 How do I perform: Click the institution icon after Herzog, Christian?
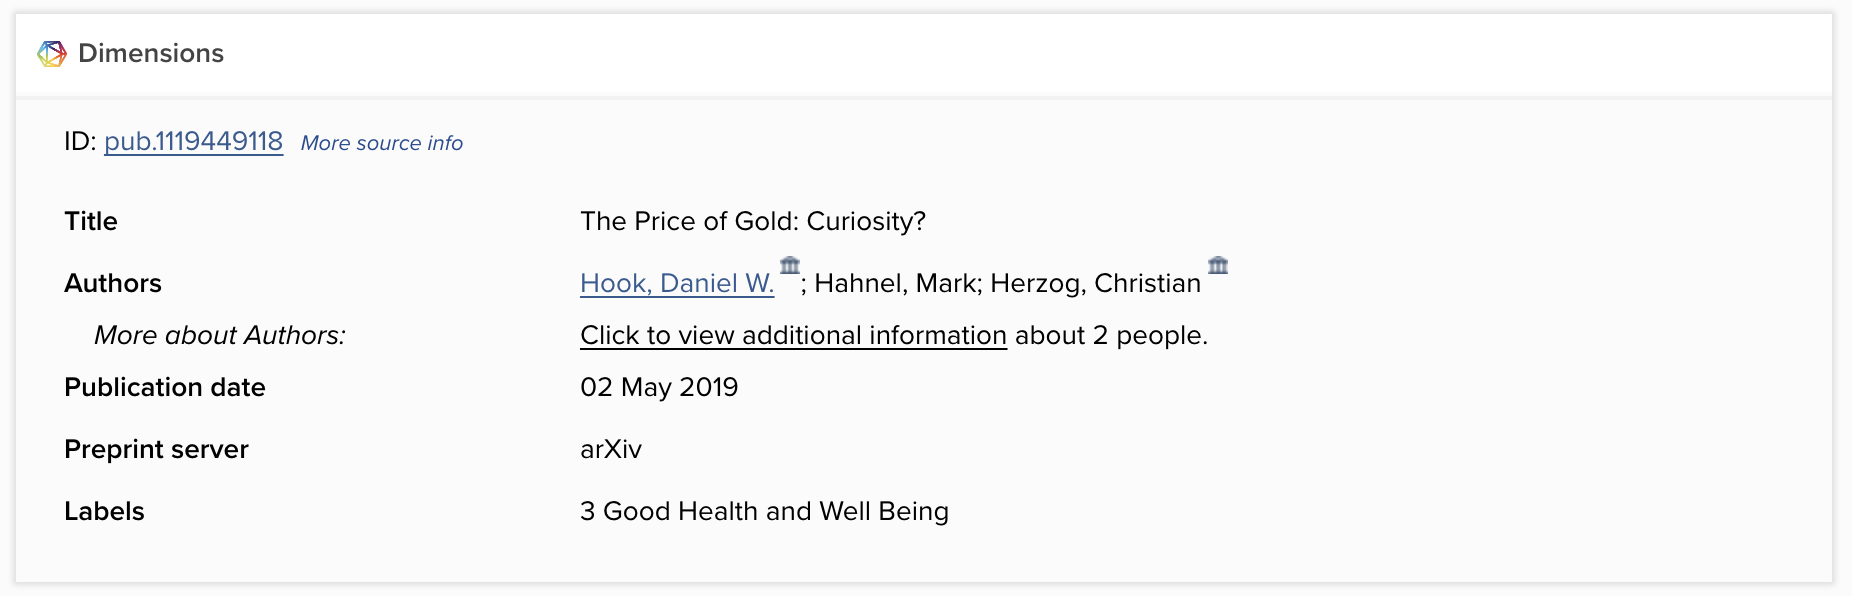[x=1218, y=265]
